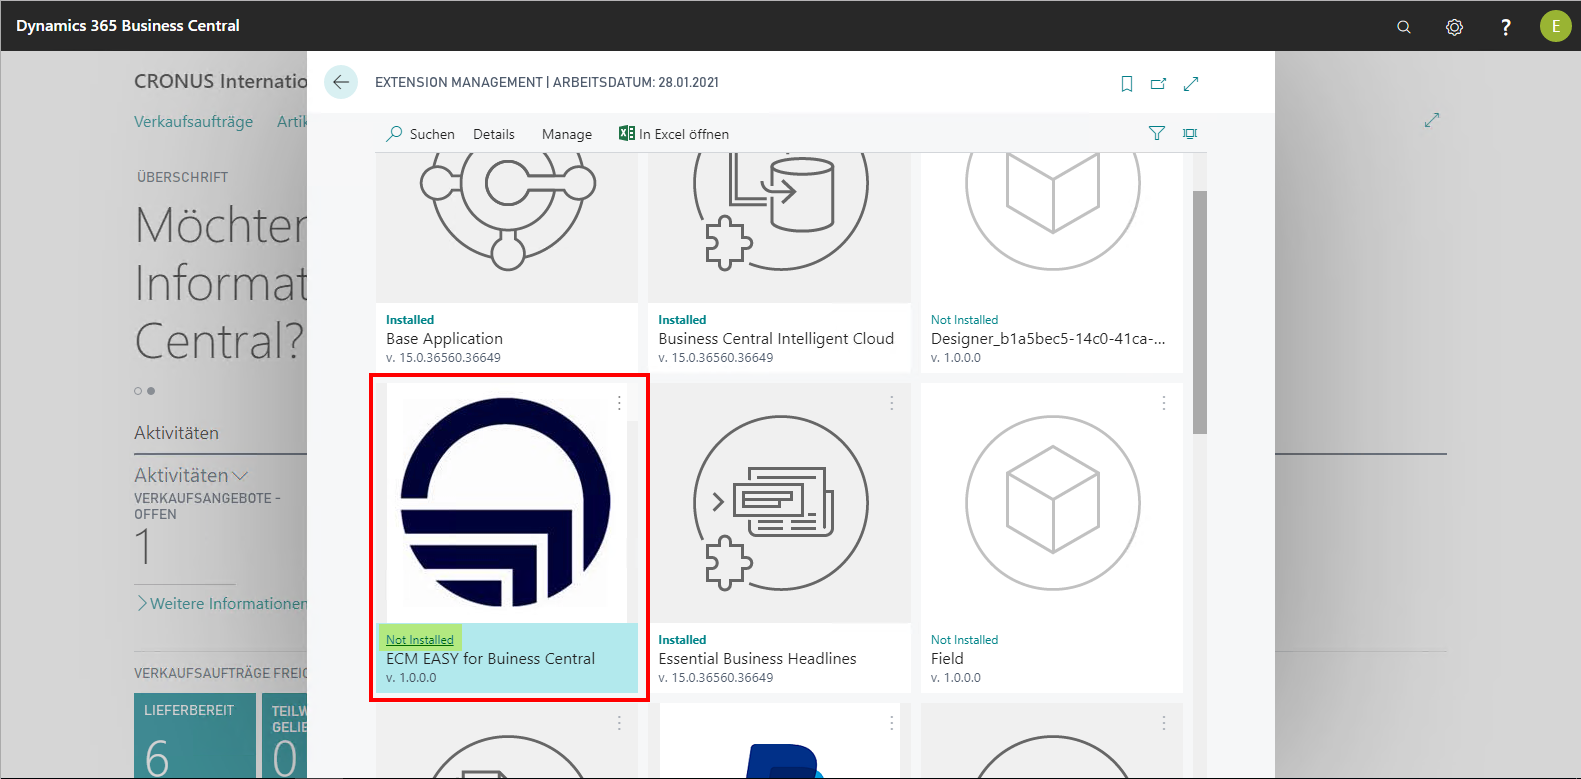Click In Excel öffnen
The height and width of the screenshot is (779, 1581).
tap(674, 134)
